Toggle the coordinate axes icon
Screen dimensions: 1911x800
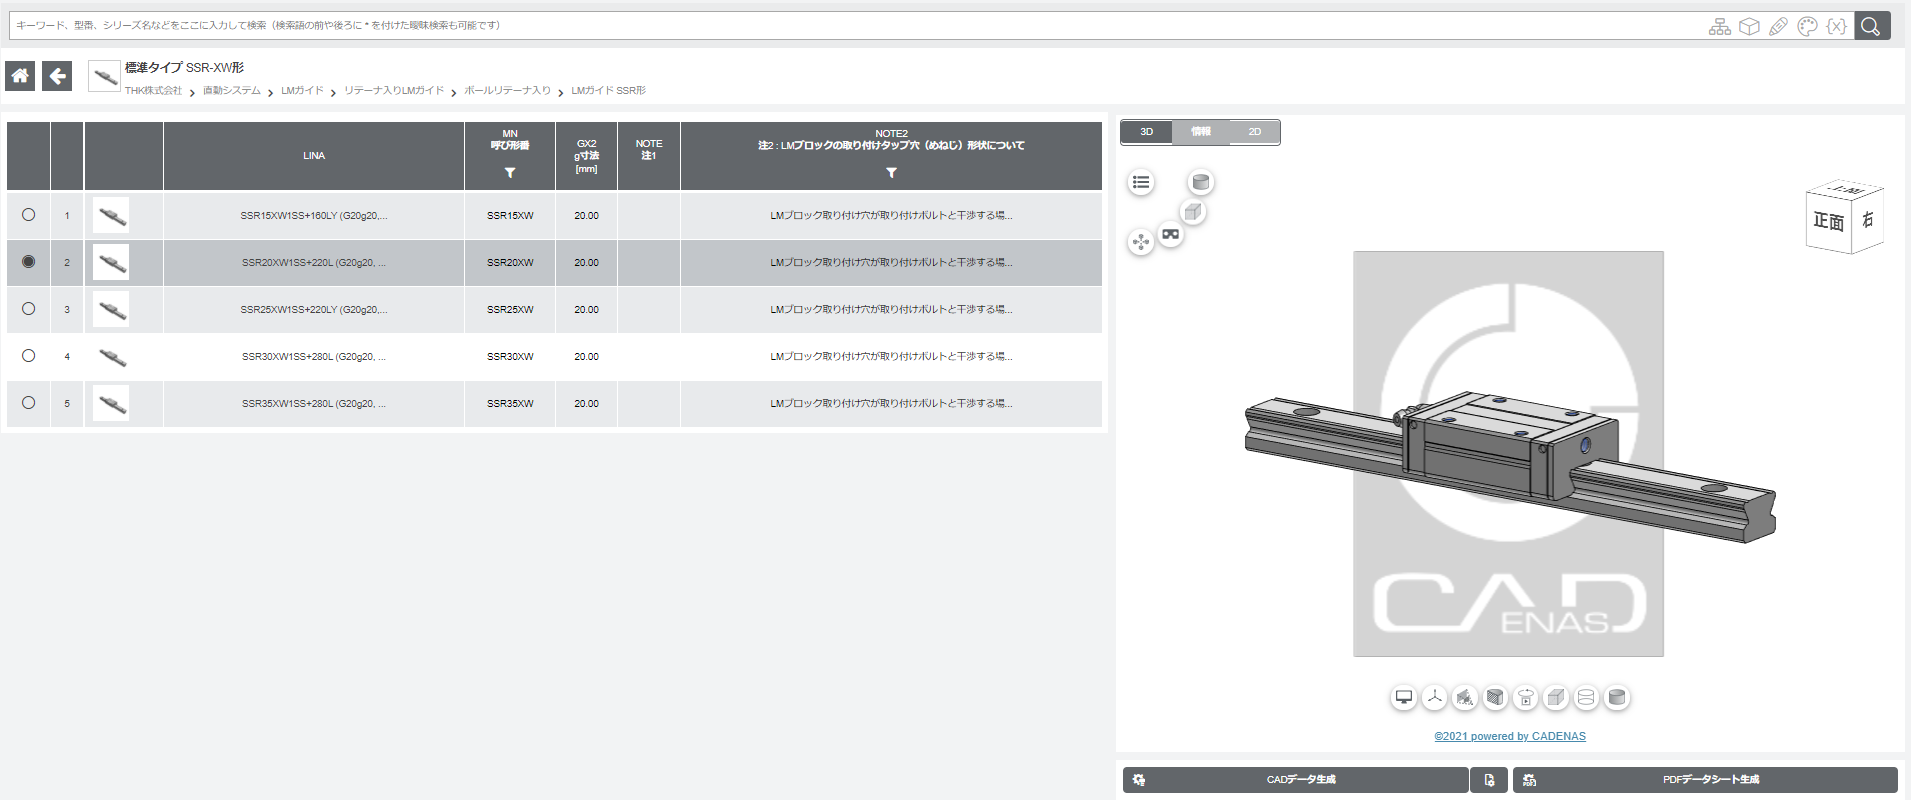tap(1434, 698)
